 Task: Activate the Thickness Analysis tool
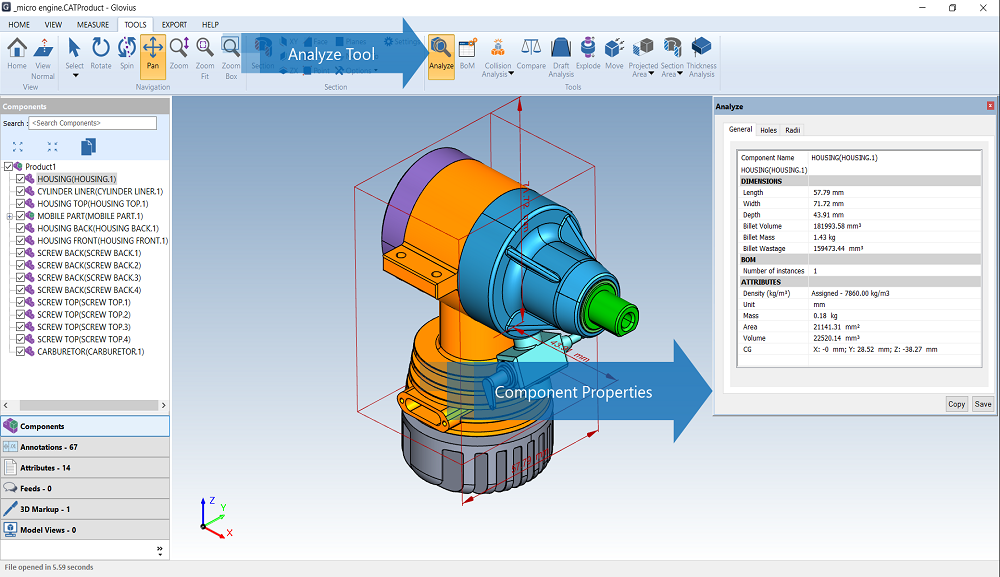[x=701, y=51]
